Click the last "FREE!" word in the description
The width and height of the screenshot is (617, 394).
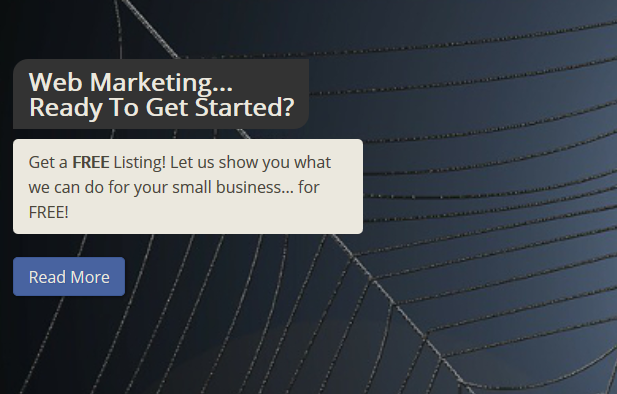coord(49,213)
